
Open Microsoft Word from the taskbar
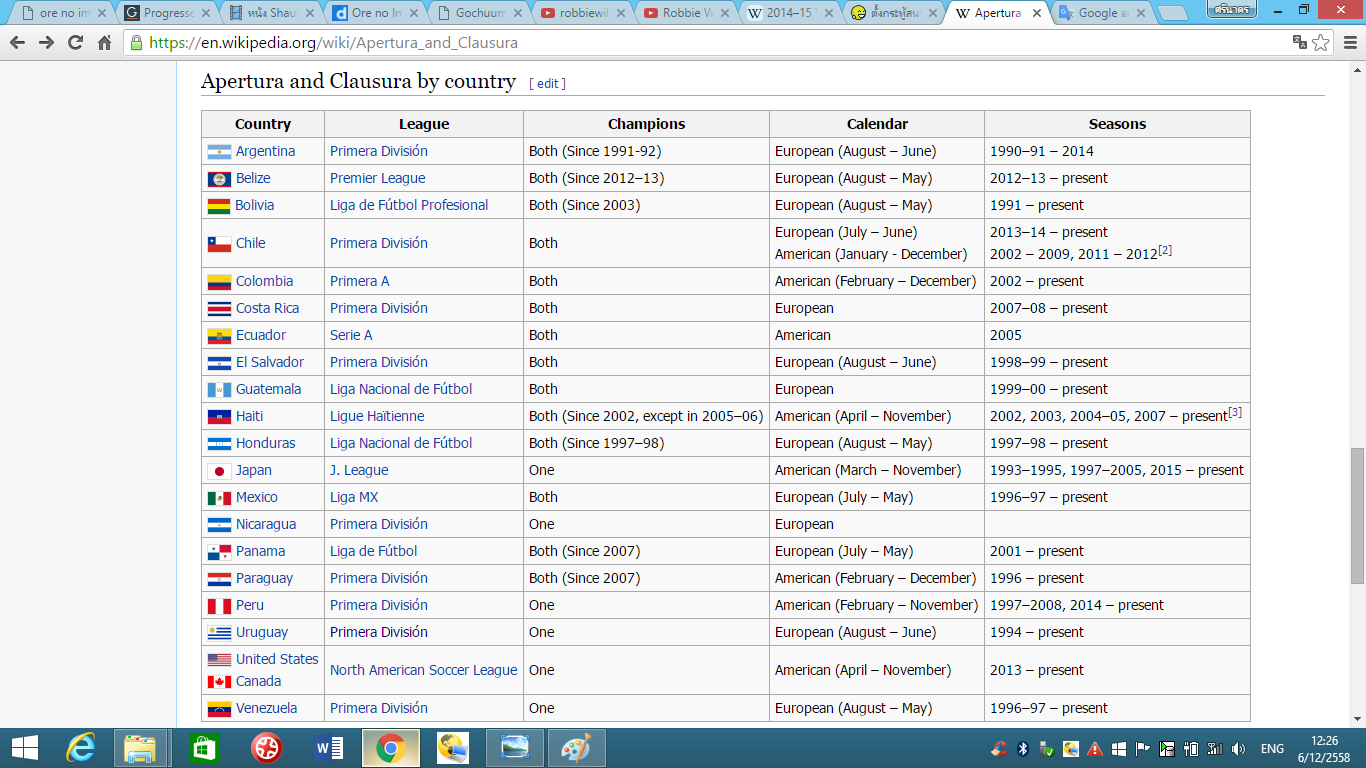pos(328,748)
